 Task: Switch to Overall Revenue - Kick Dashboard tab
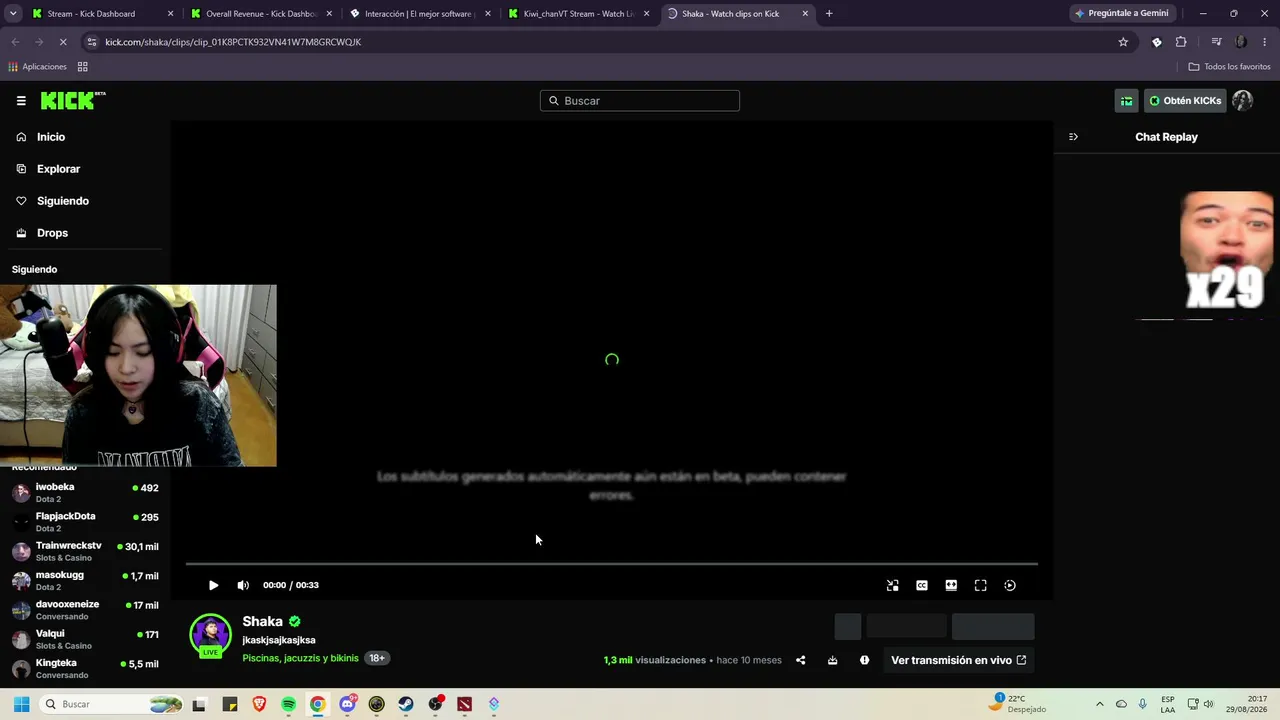(261, 14)
